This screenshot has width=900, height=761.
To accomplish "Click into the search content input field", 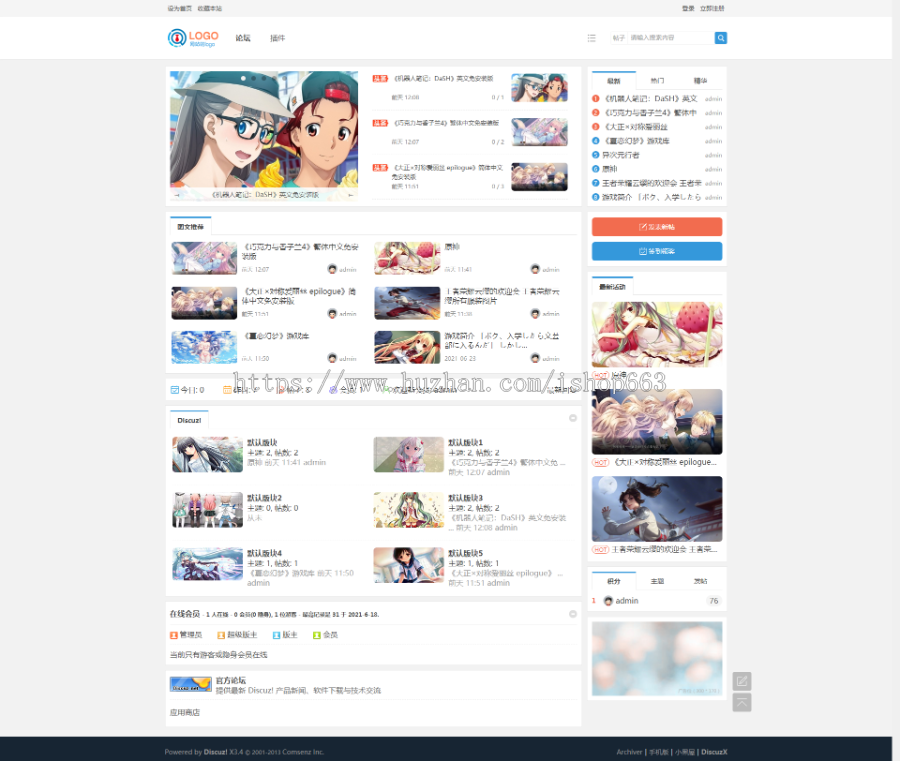I will [x=670, y=38].
